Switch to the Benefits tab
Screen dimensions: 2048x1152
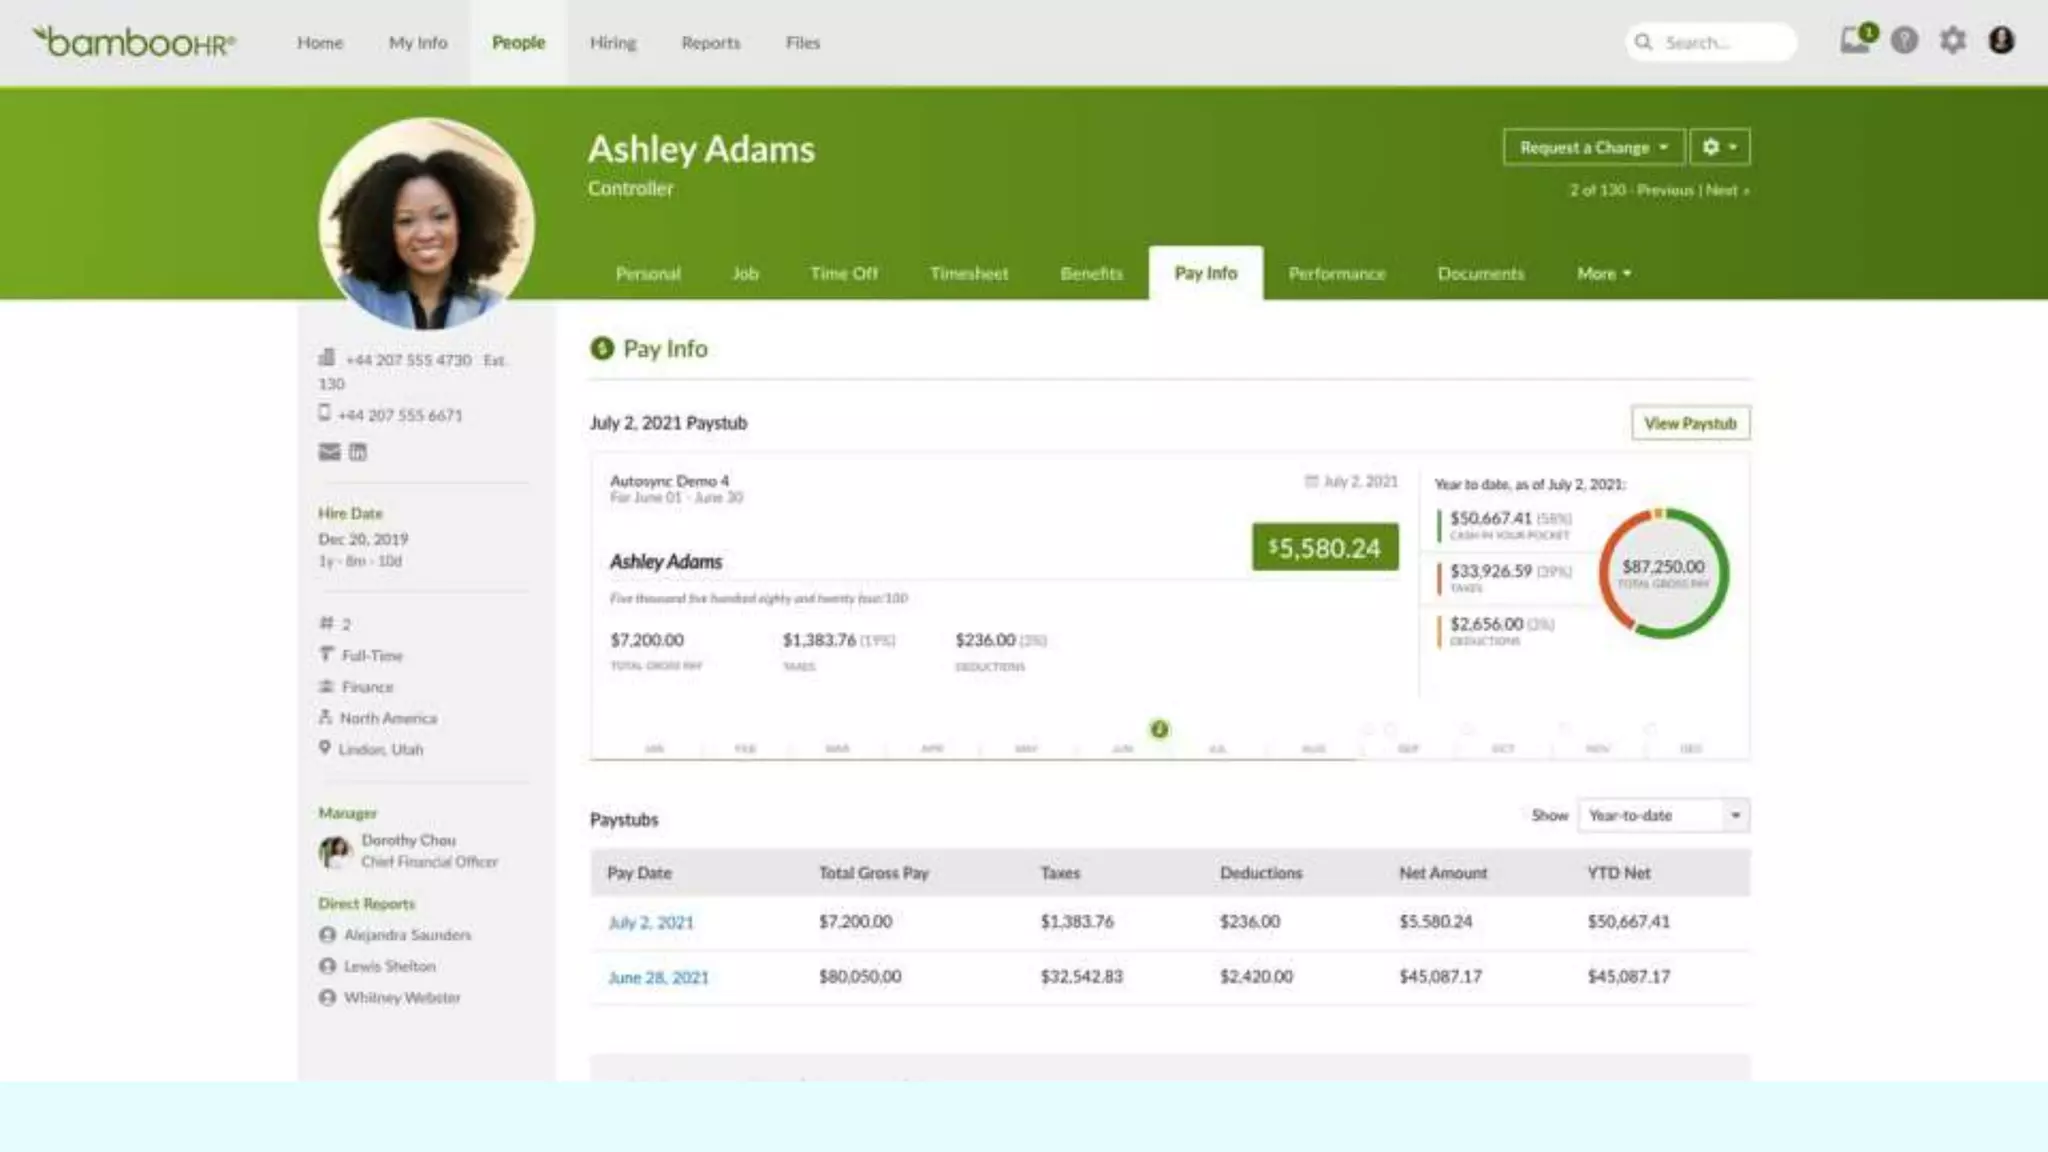coord(1091,273)
